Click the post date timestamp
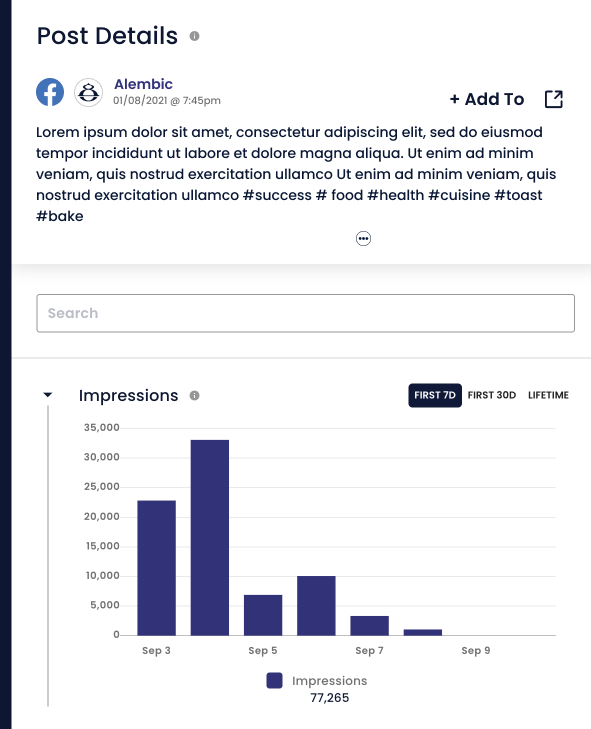This screenshot has height=729, width=591. [x=166, y=100]
